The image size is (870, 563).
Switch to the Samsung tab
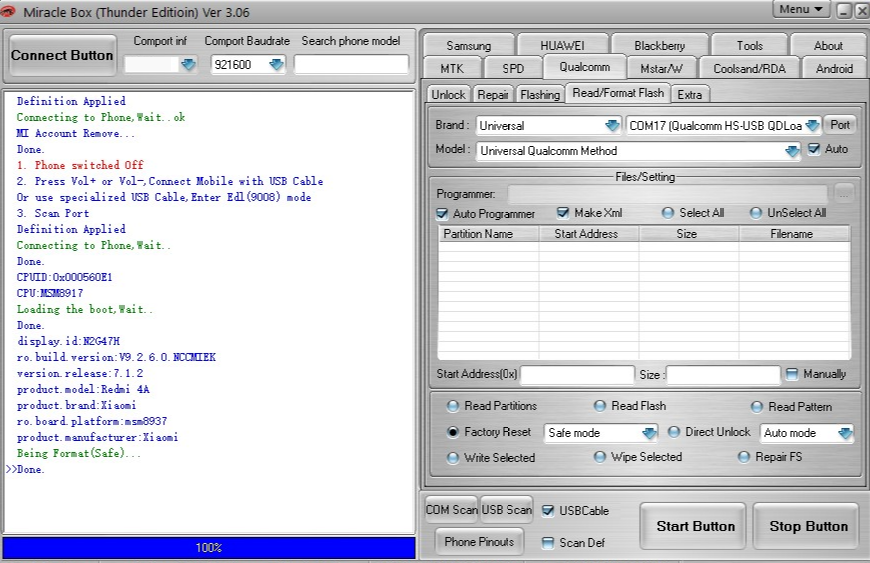469,45
